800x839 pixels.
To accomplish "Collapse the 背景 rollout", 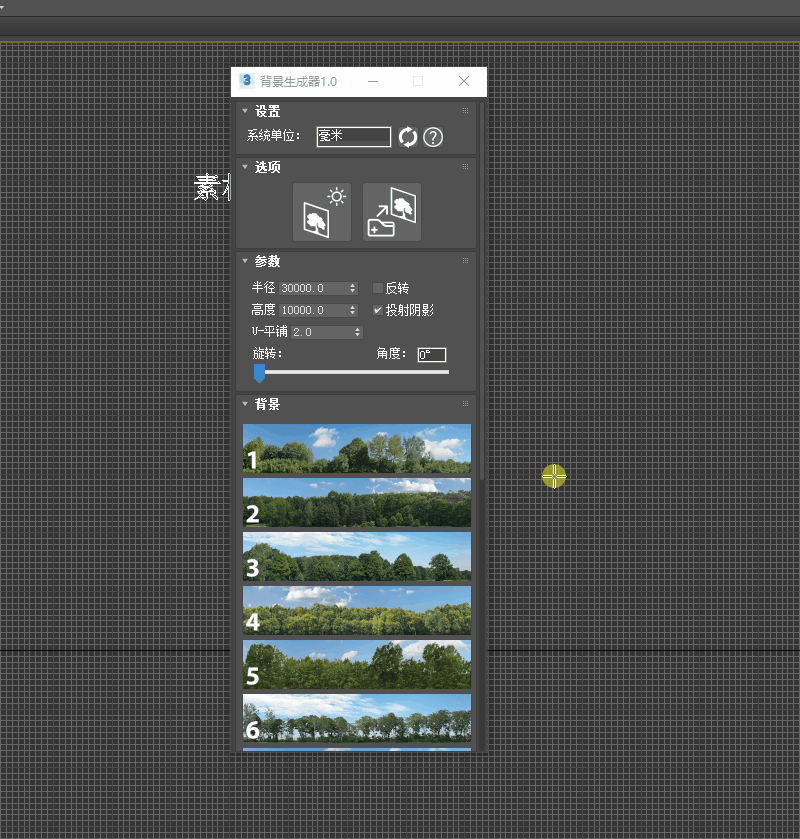I will pyautogui.click(x=244, y=405).
